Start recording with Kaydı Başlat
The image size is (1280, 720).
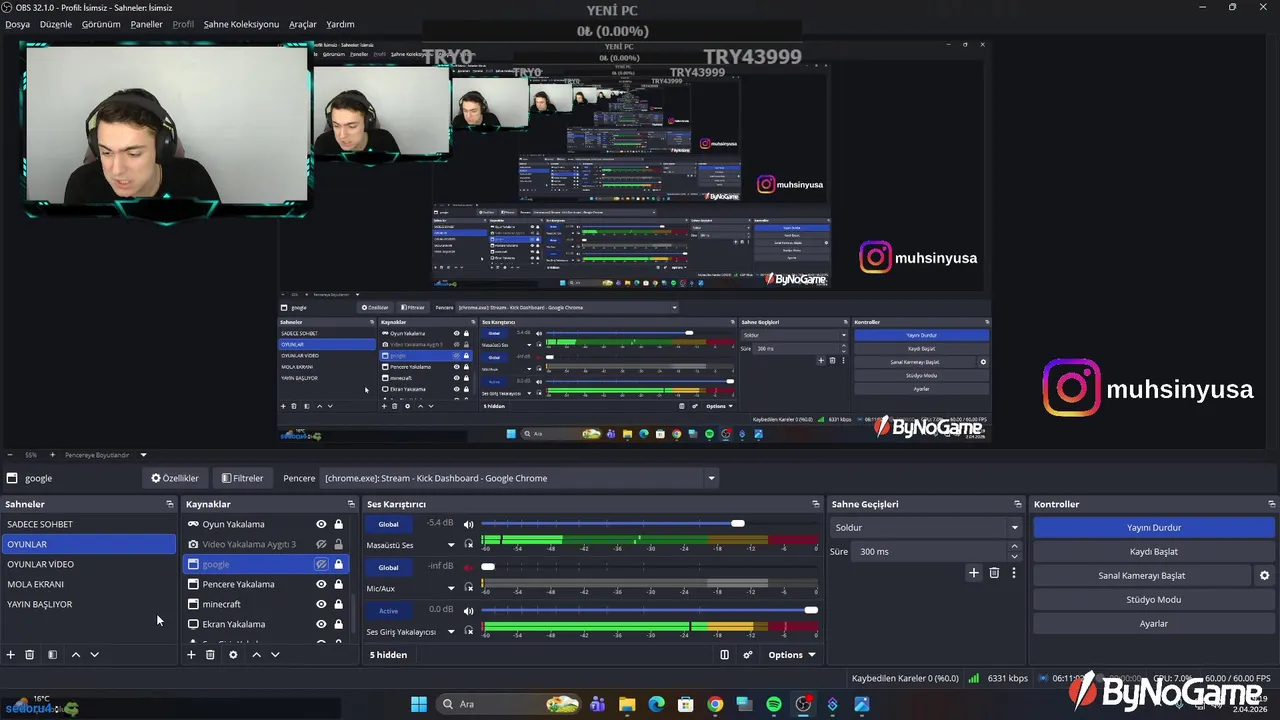pos(1153,551)
